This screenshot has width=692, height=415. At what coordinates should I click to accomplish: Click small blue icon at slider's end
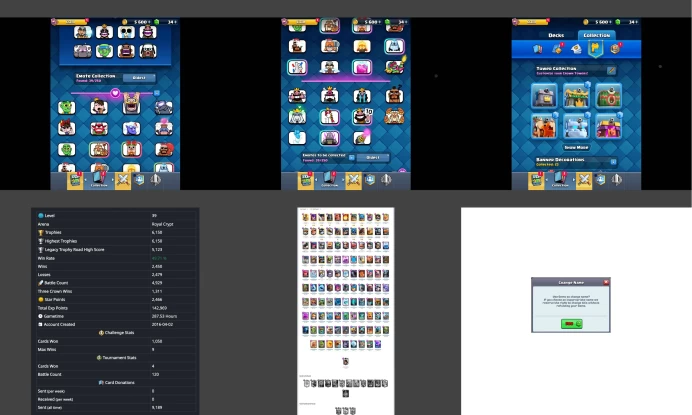pos(156,93)
